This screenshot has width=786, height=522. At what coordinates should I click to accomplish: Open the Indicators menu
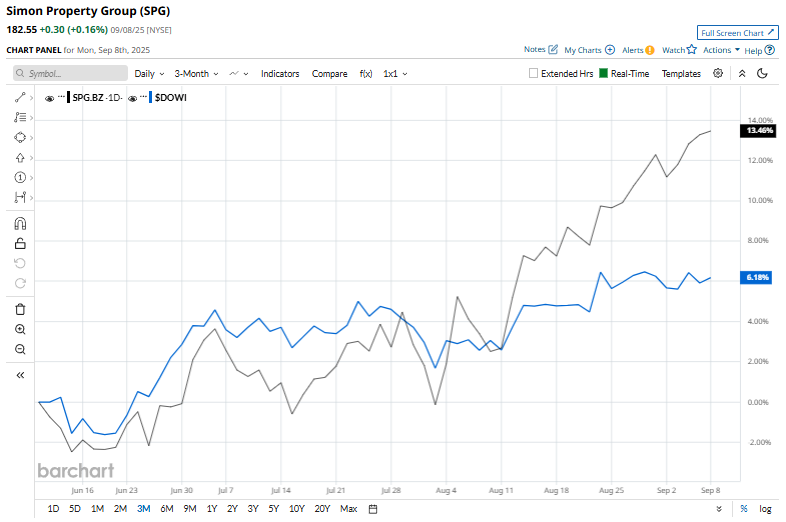click(280, 74)
